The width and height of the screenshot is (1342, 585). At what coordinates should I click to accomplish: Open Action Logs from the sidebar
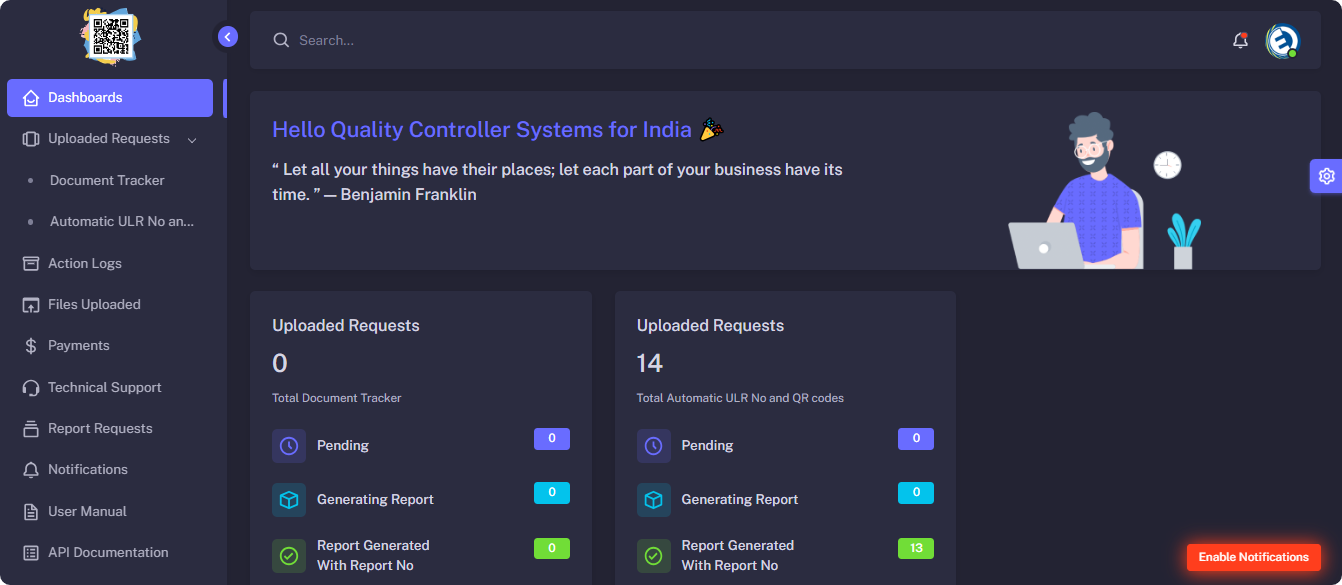tap(85, 264)
